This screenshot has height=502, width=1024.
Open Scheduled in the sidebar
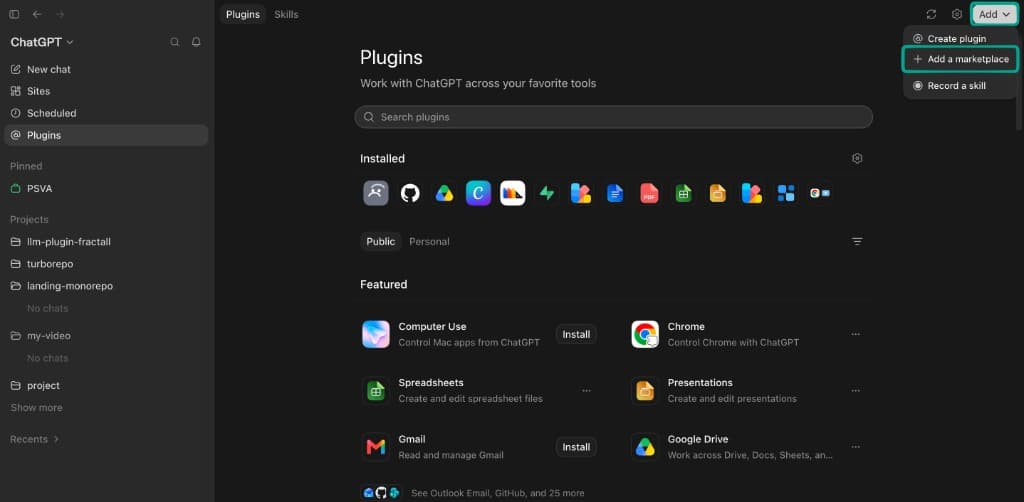coord(51,114)
